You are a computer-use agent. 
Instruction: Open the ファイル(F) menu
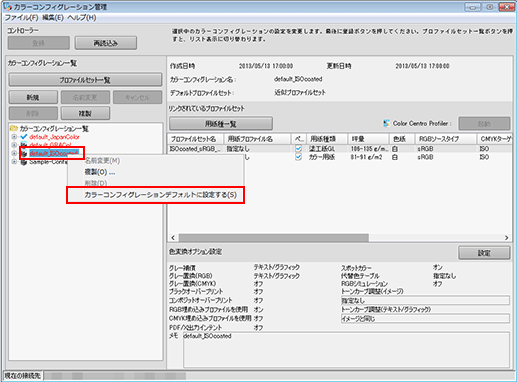coord(22,17)
